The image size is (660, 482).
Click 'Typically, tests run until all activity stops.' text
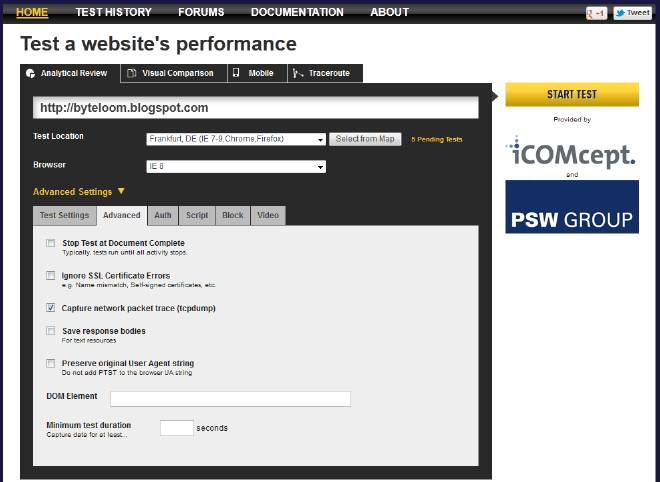125,253
